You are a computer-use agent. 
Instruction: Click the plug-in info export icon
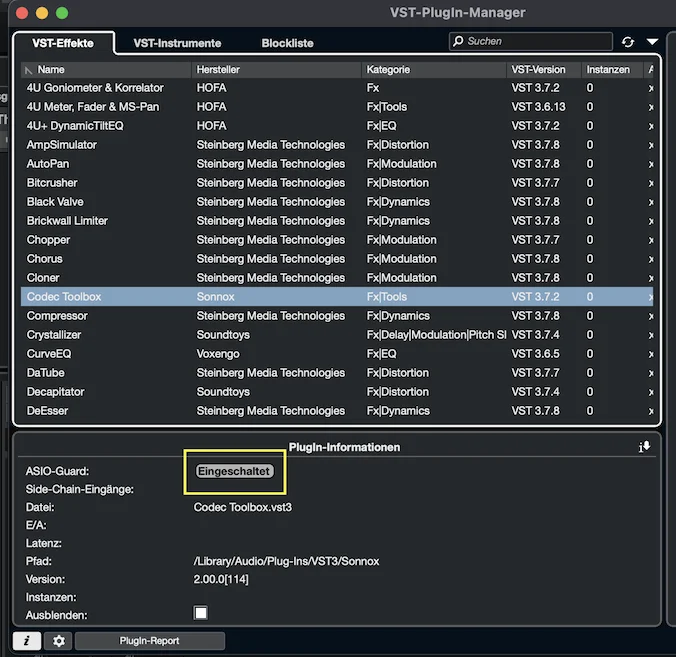click(645, 447)
